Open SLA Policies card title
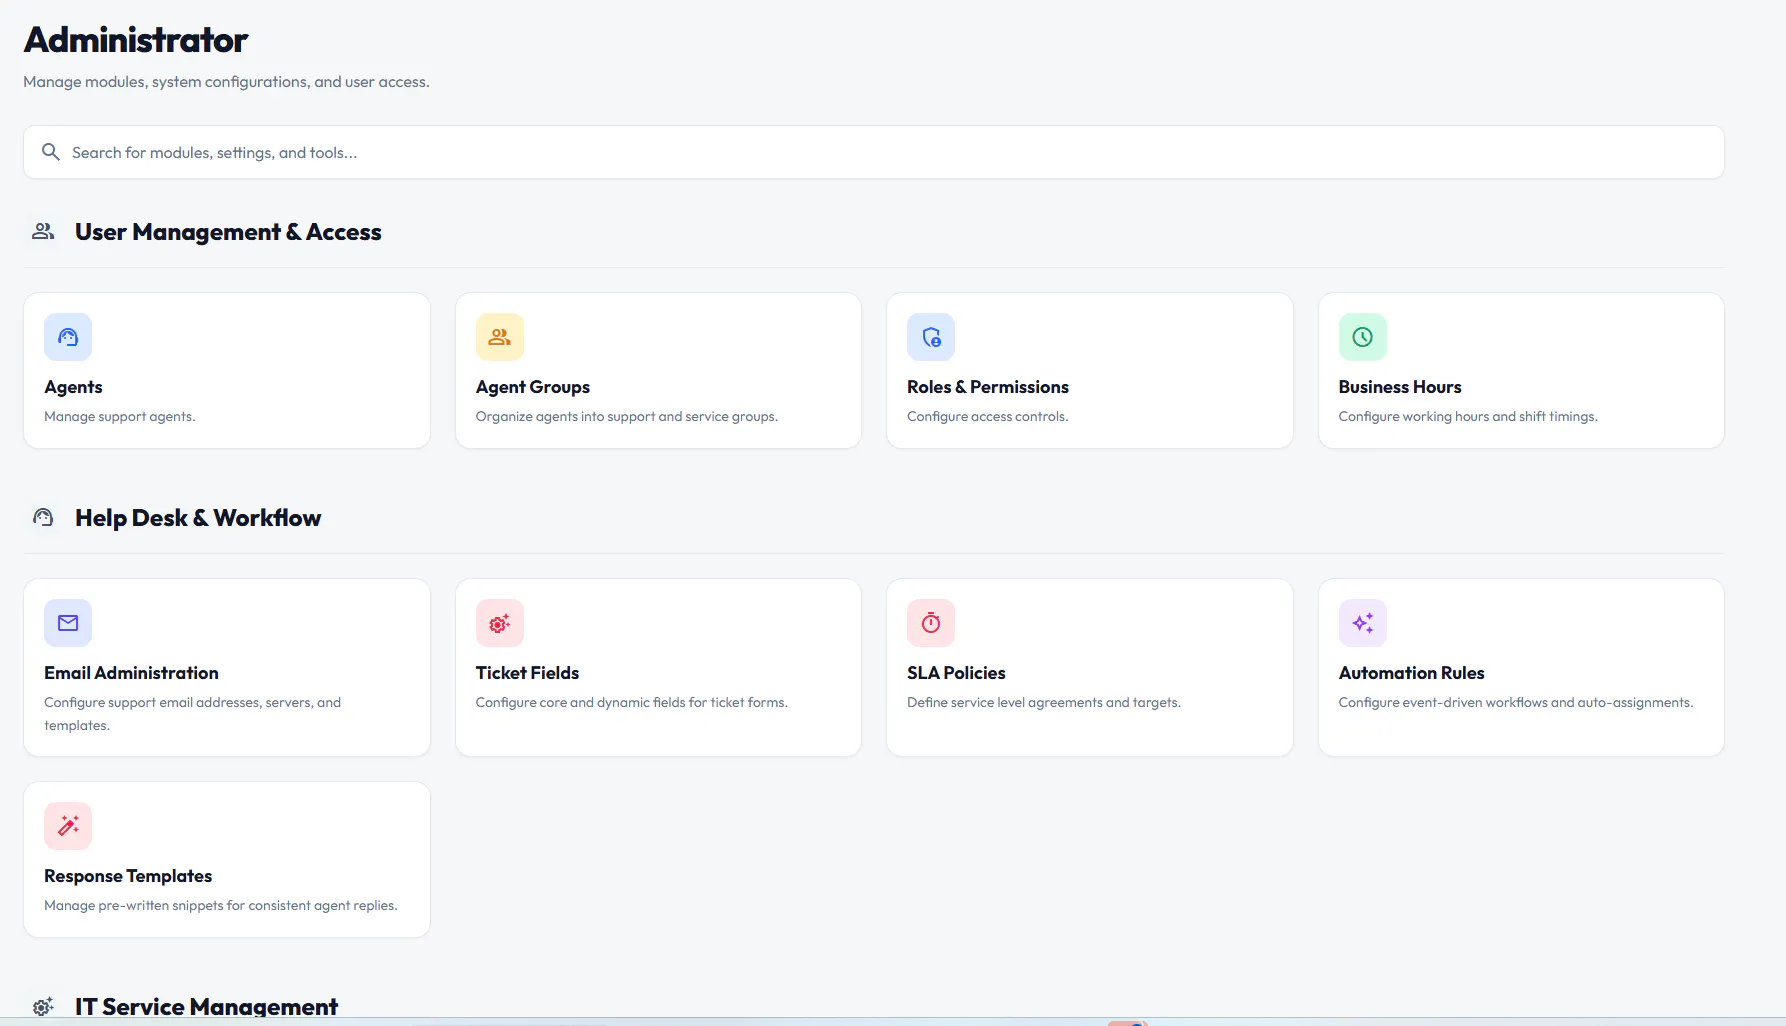 (956, 673)
